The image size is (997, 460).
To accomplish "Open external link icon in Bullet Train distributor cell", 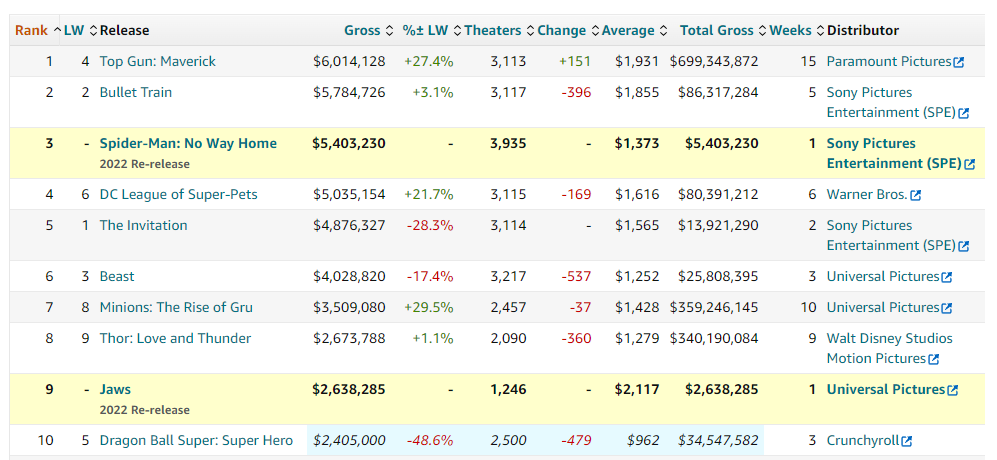I will point(964,113).
